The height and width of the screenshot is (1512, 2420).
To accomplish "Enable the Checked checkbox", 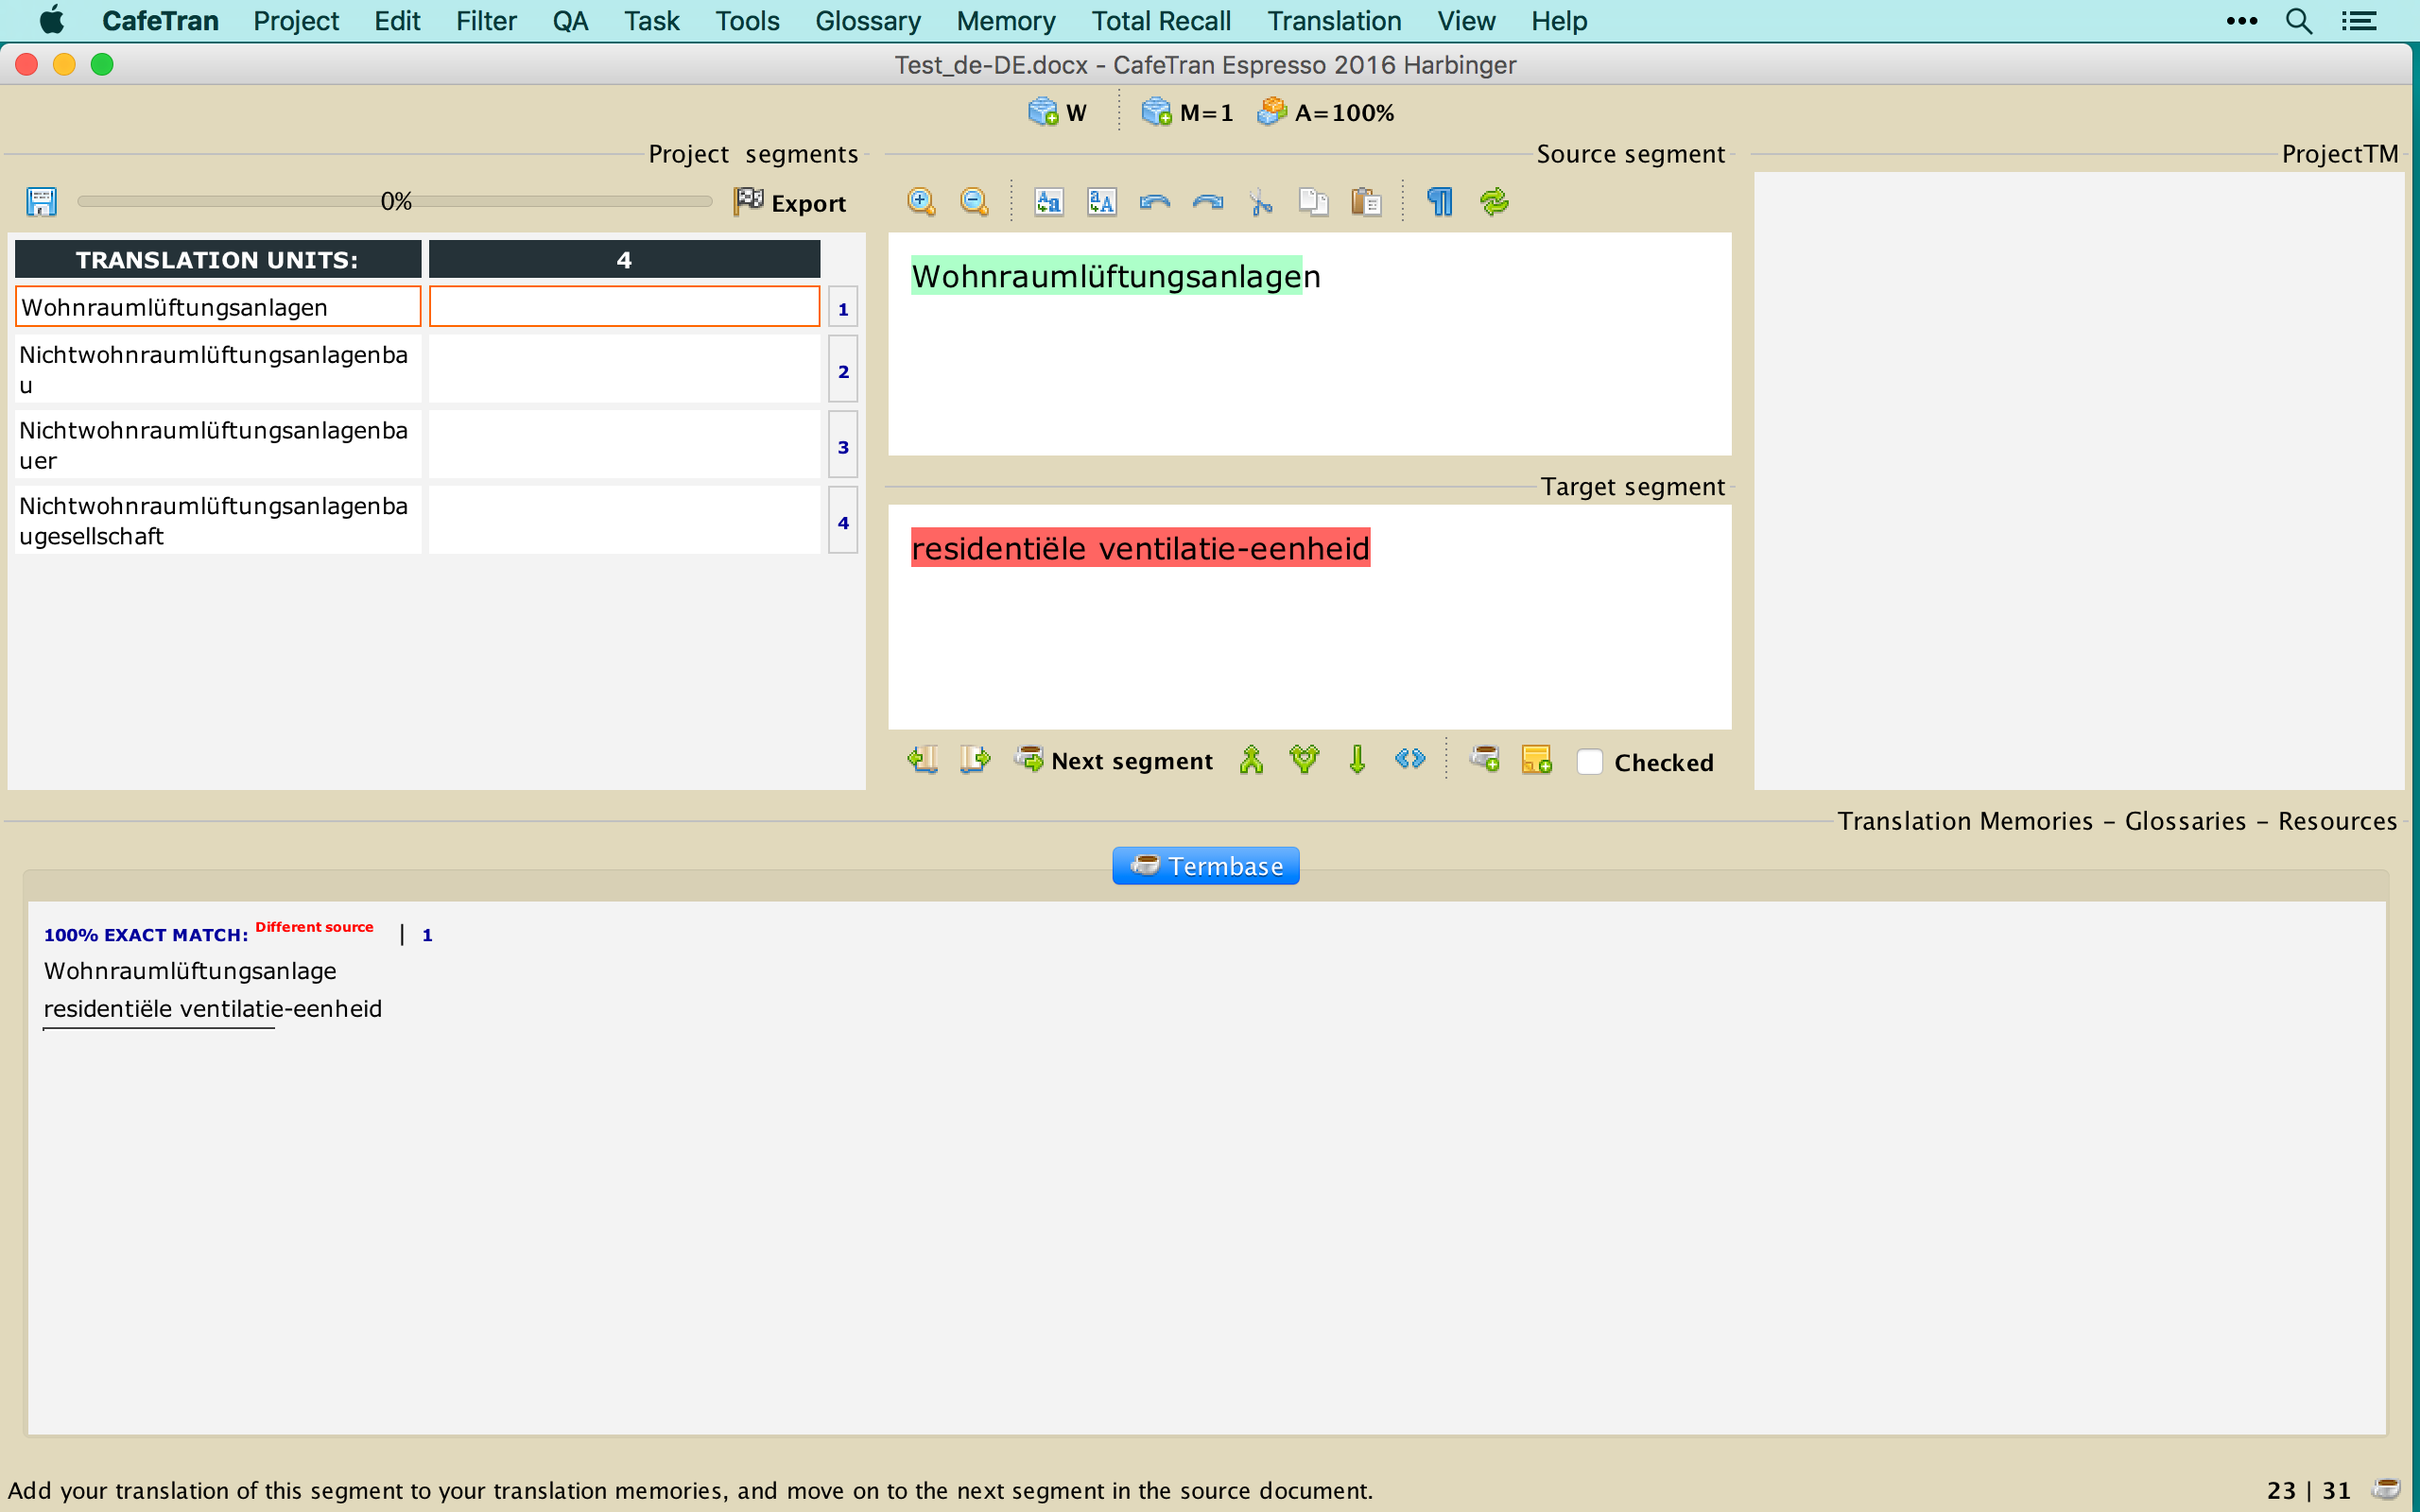I will 1589,762.
